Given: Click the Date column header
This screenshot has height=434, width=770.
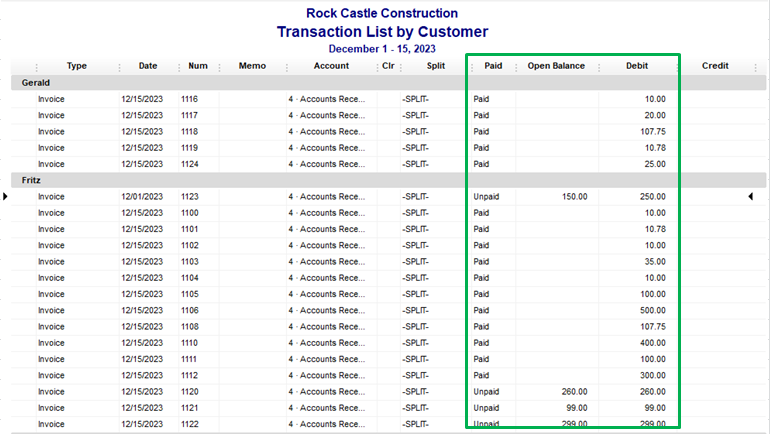Looking at the screenshot, I should 148,66.
